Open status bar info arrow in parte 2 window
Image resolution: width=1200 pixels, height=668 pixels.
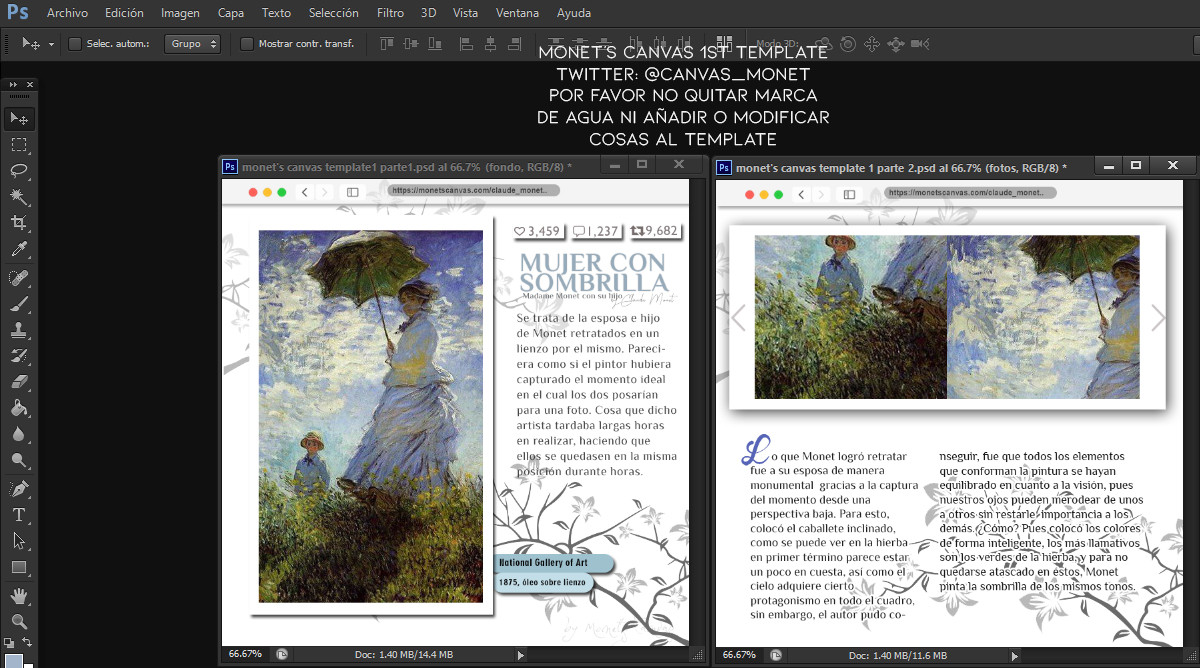point(1015,655)
